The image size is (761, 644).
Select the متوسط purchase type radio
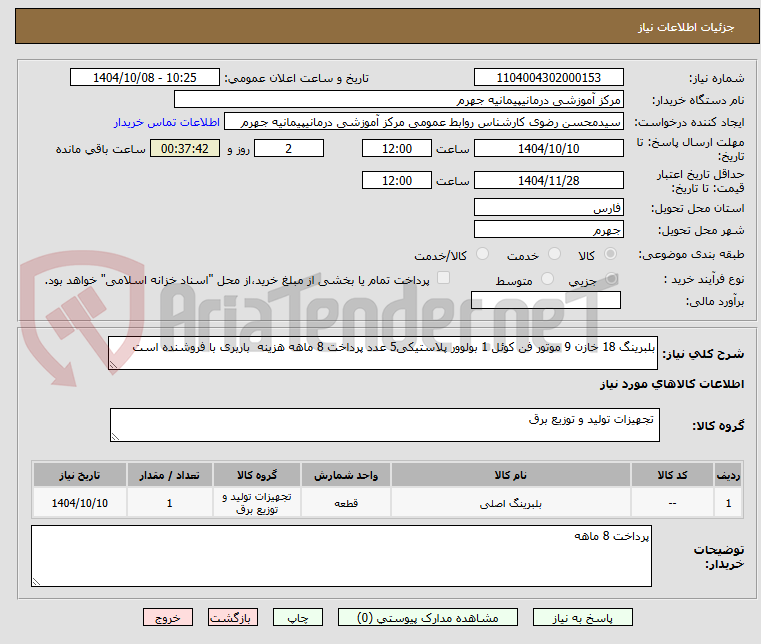(547, 279)
